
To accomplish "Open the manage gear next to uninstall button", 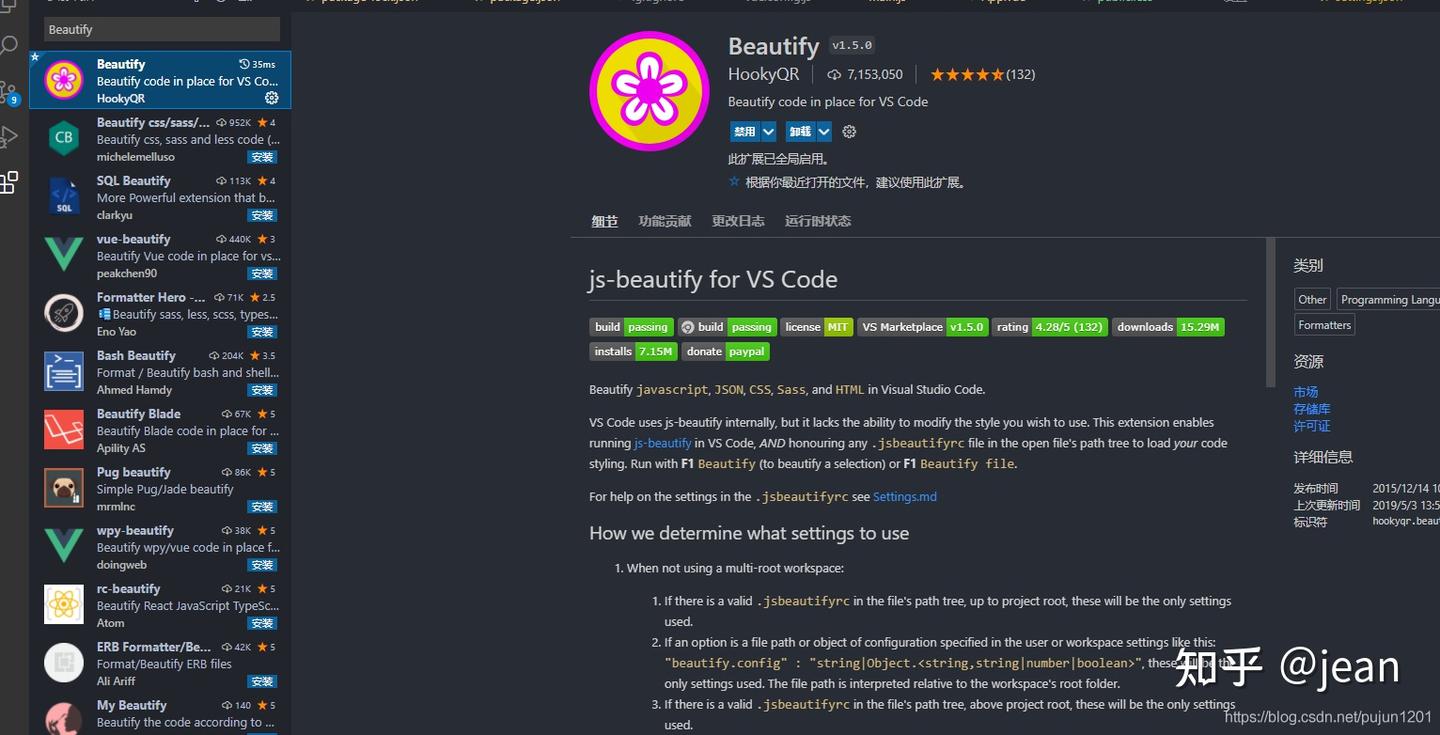I will click(848, 131).
